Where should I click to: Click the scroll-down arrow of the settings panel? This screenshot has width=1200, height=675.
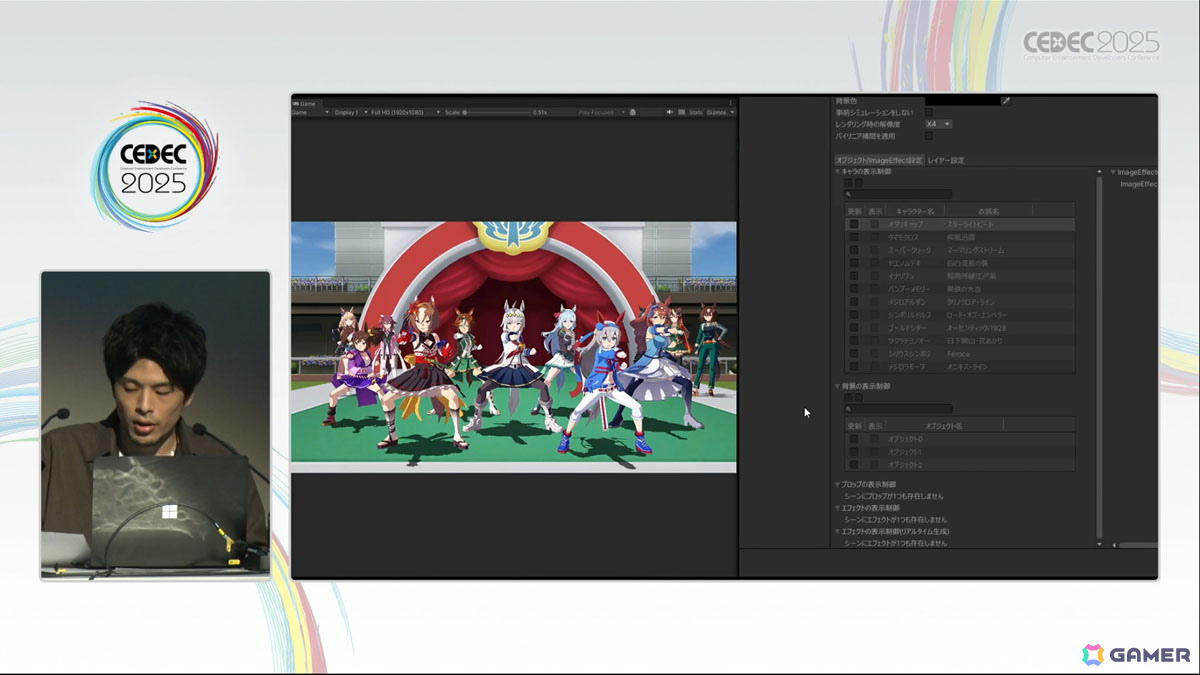point(1100,544)
